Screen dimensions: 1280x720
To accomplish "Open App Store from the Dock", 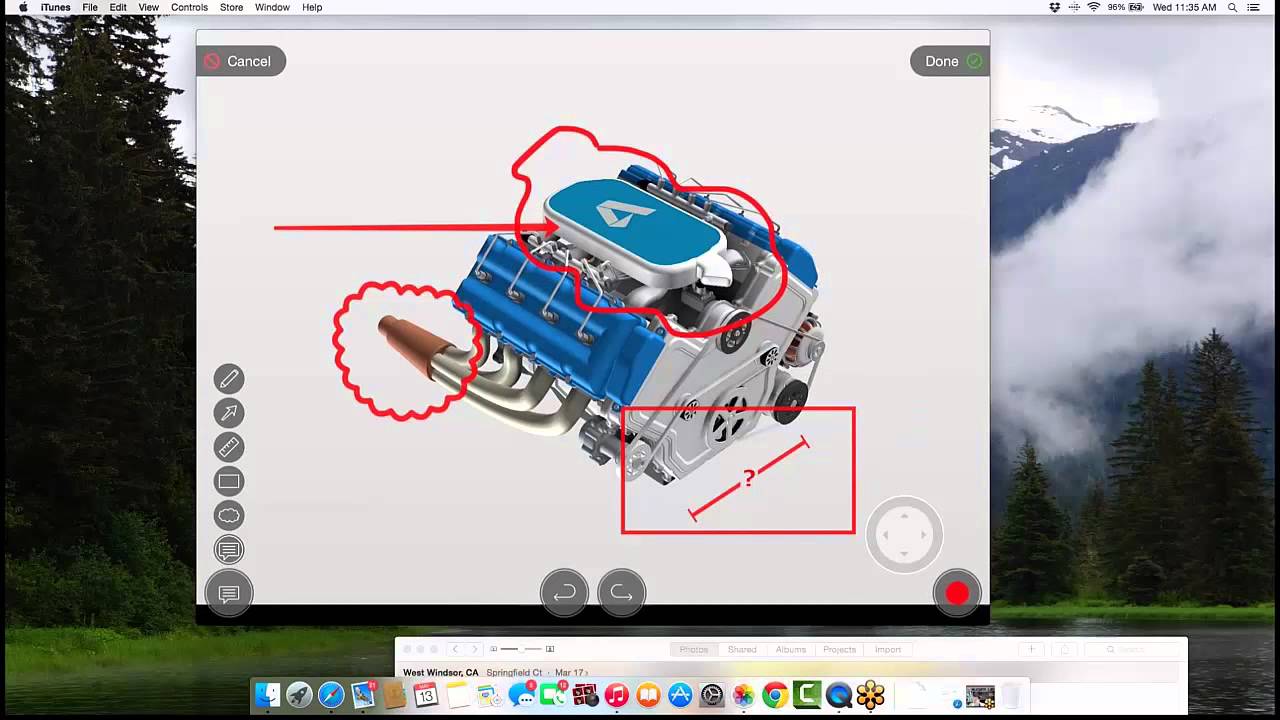I will (680, 695).
